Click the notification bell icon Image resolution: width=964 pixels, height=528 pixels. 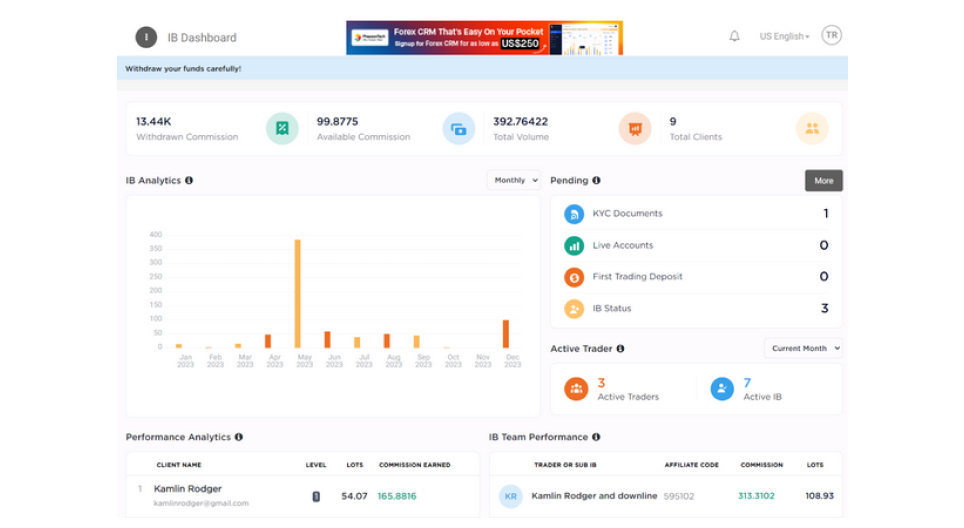click(x=734, y=36)
